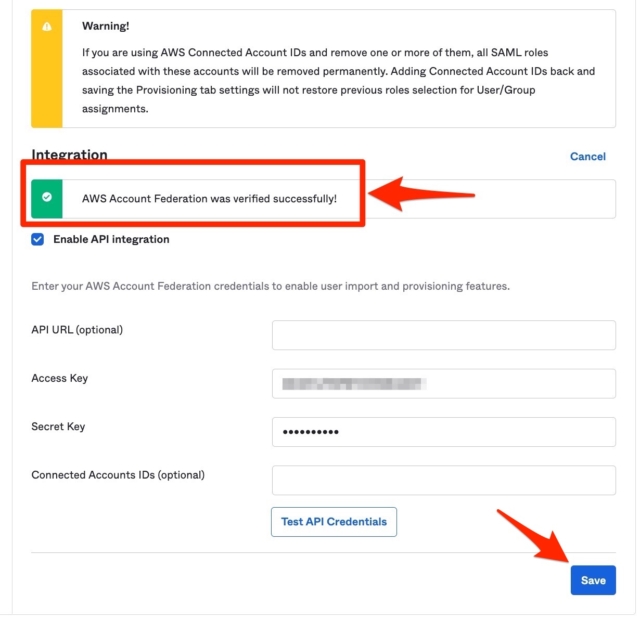Click the masked Secret Key dots
The height and width of the screenshot is (619, 640).
tap(311, 432)
